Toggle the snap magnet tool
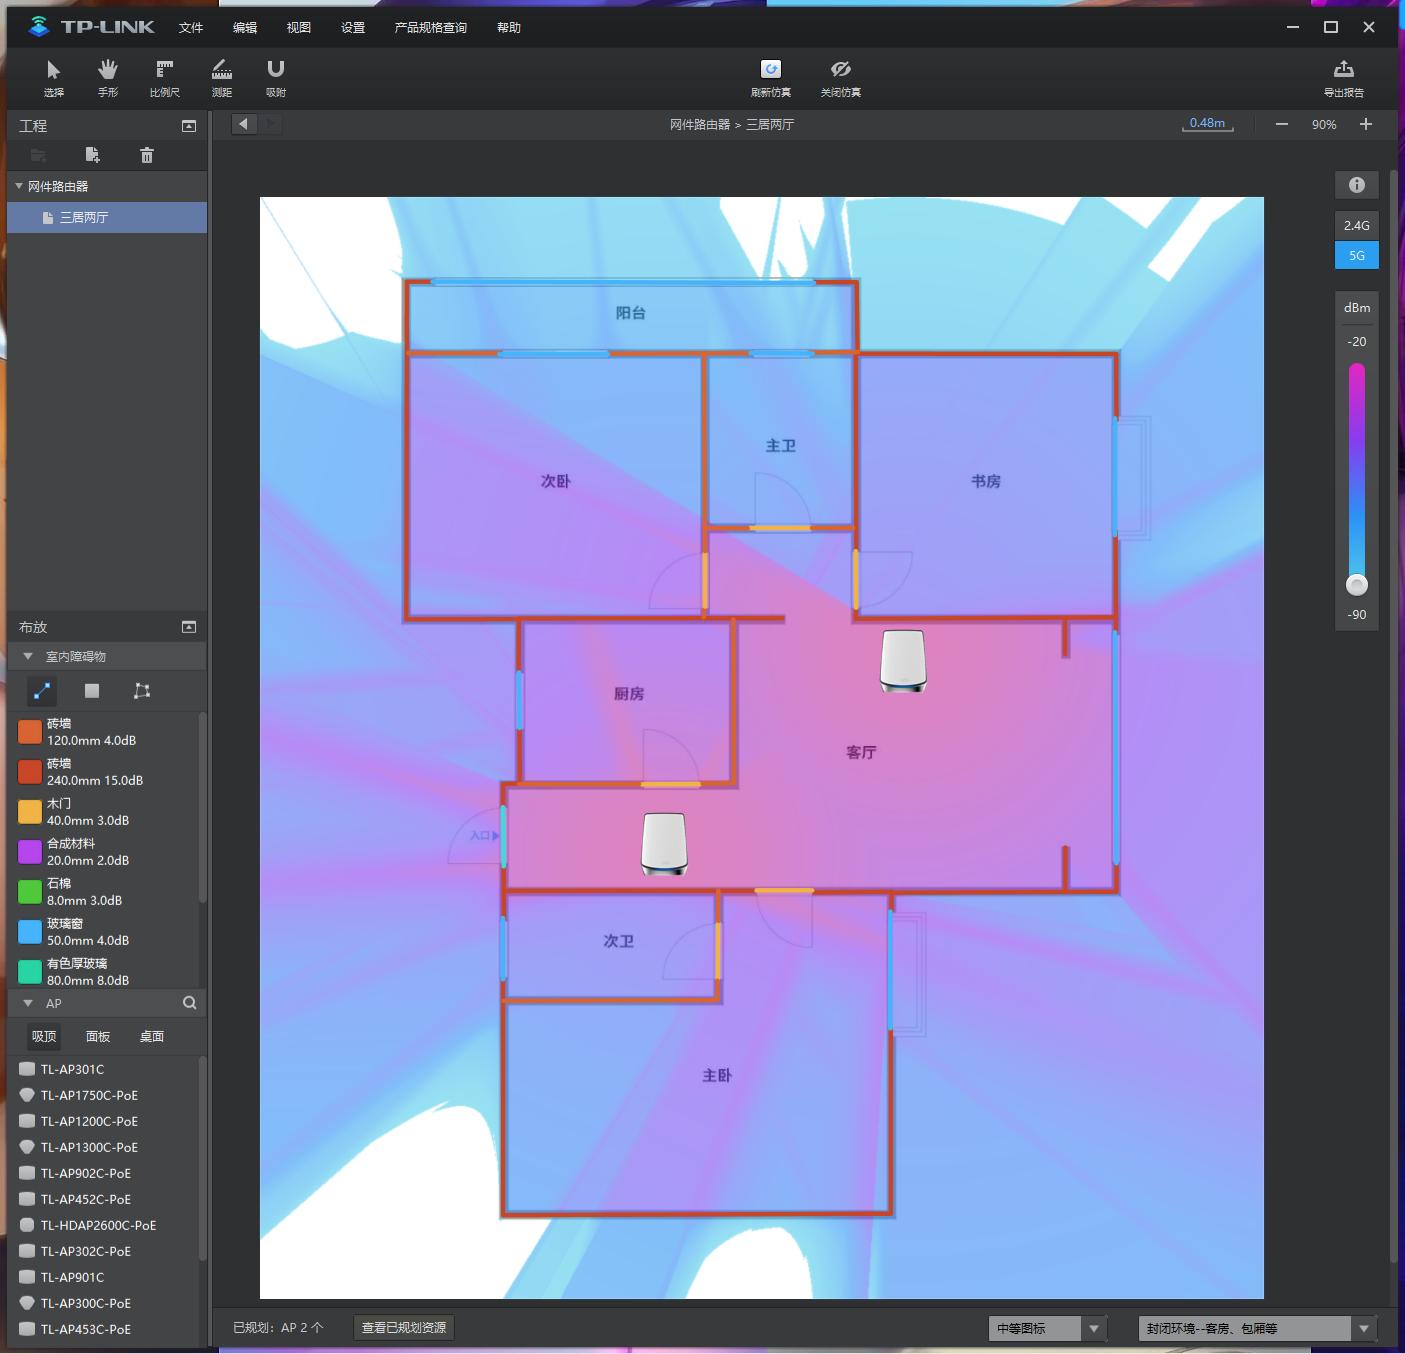The width and height of the screenshot is (1405, 1354). pyautogui.click(x=275, y=77)
